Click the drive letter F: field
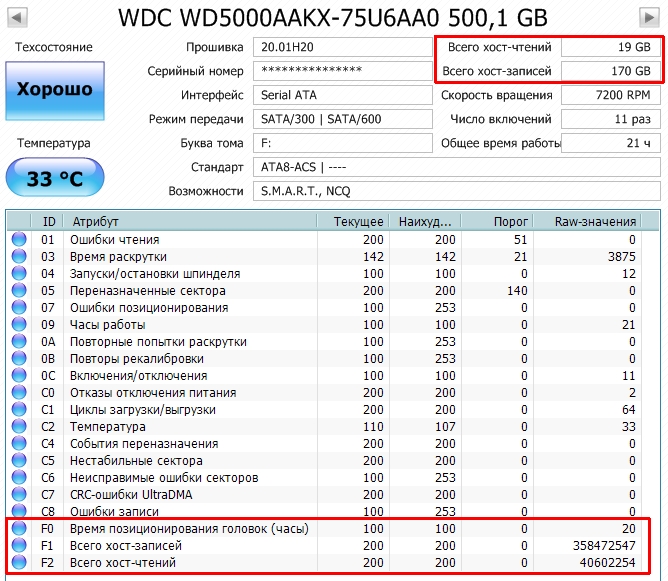The height and width of the screenshot is (581, 668). [x=343, y=143]
